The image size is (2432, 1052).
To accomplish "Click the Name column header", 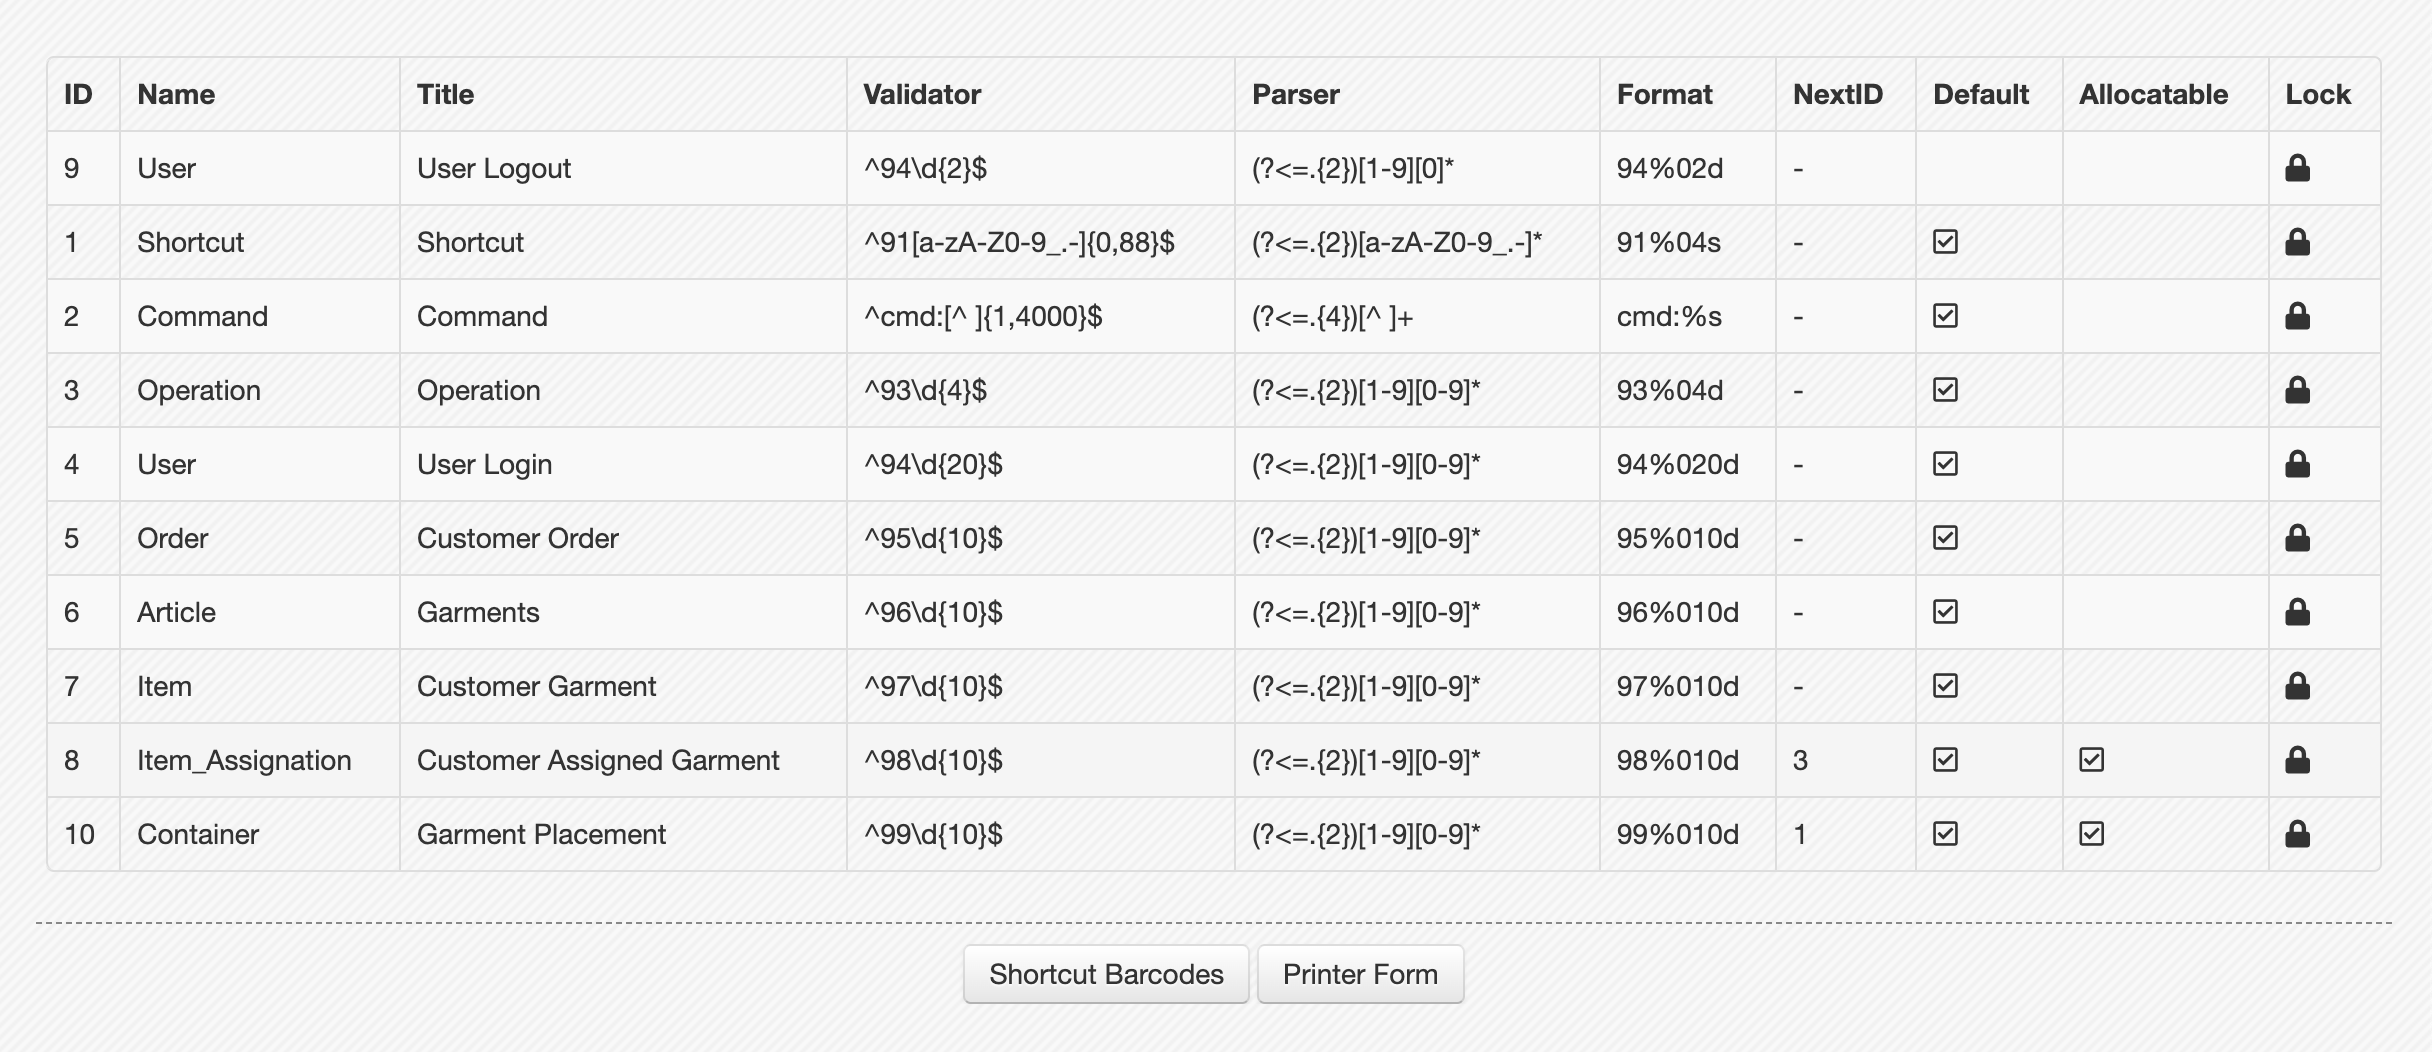I will click(x=176, y=94).
